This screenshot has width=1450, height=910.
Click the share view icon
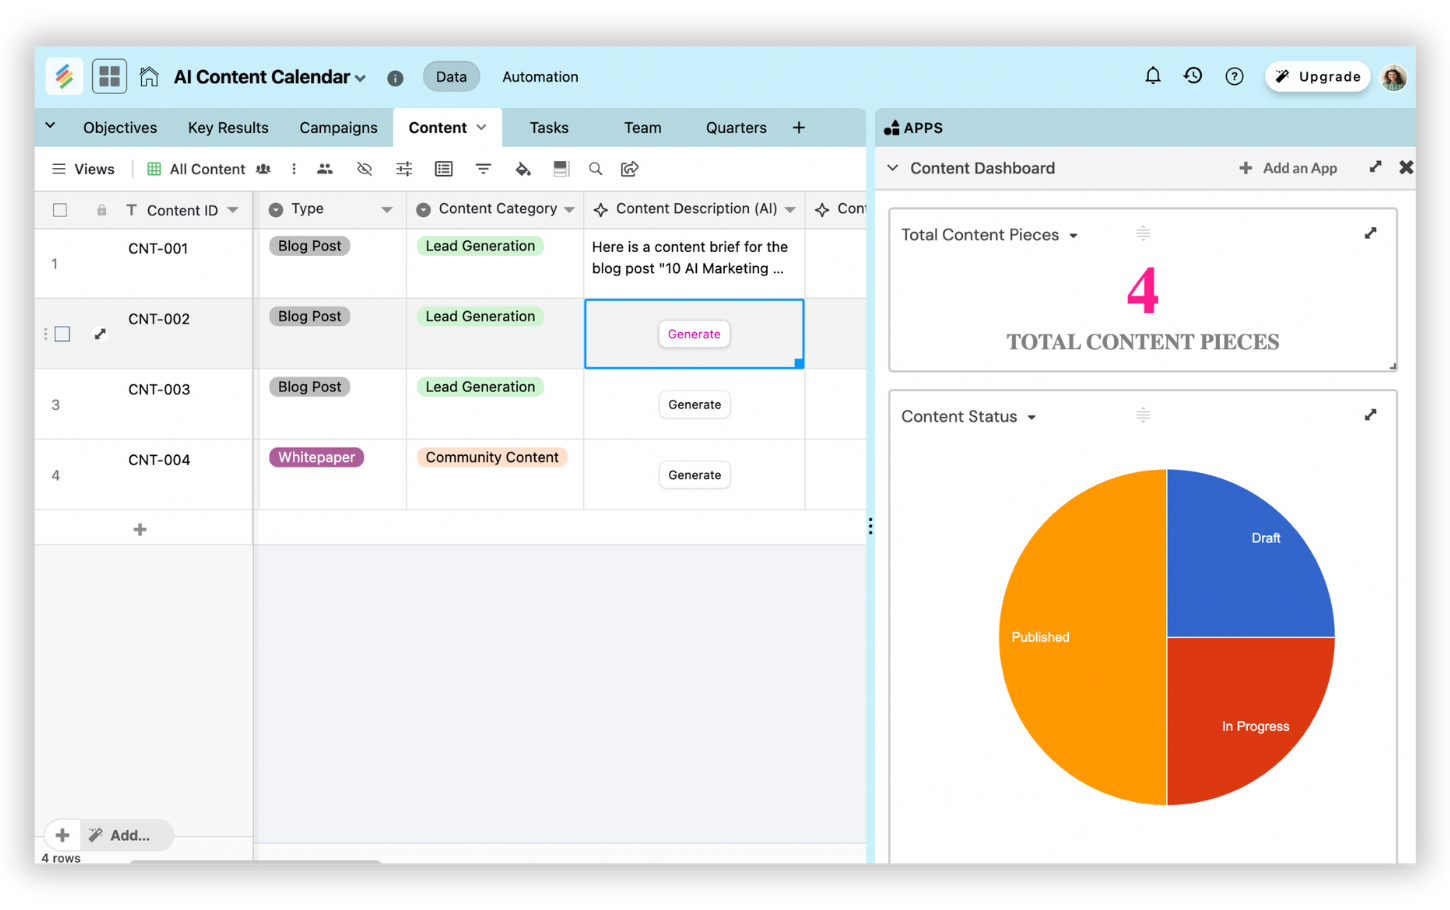coord(629,169)
